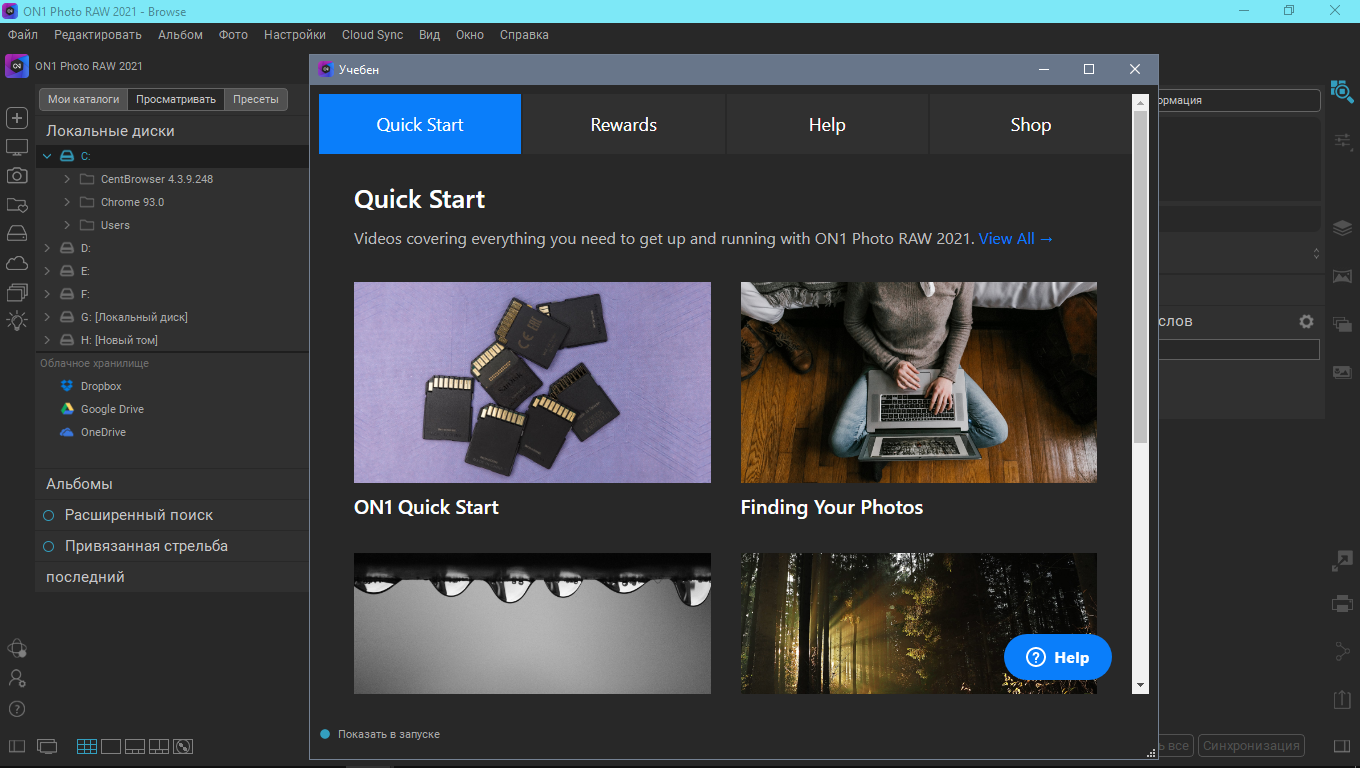
Task: Open the 'ON1 Quick Start' video thumbnail
Action: click(x=532, y=382)
